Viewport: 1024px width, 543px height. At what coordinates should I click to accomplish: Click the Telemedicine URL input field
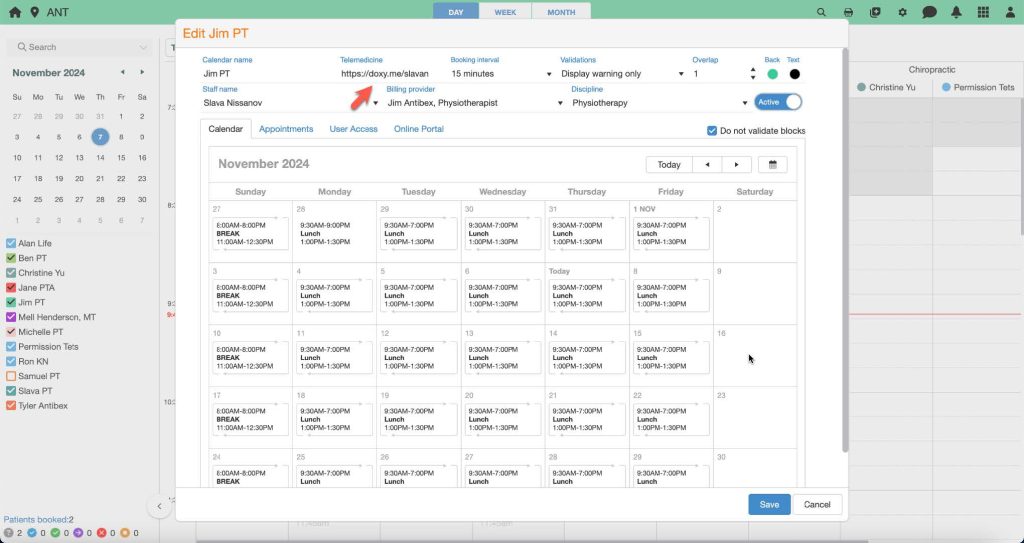(x=390, y=74)
